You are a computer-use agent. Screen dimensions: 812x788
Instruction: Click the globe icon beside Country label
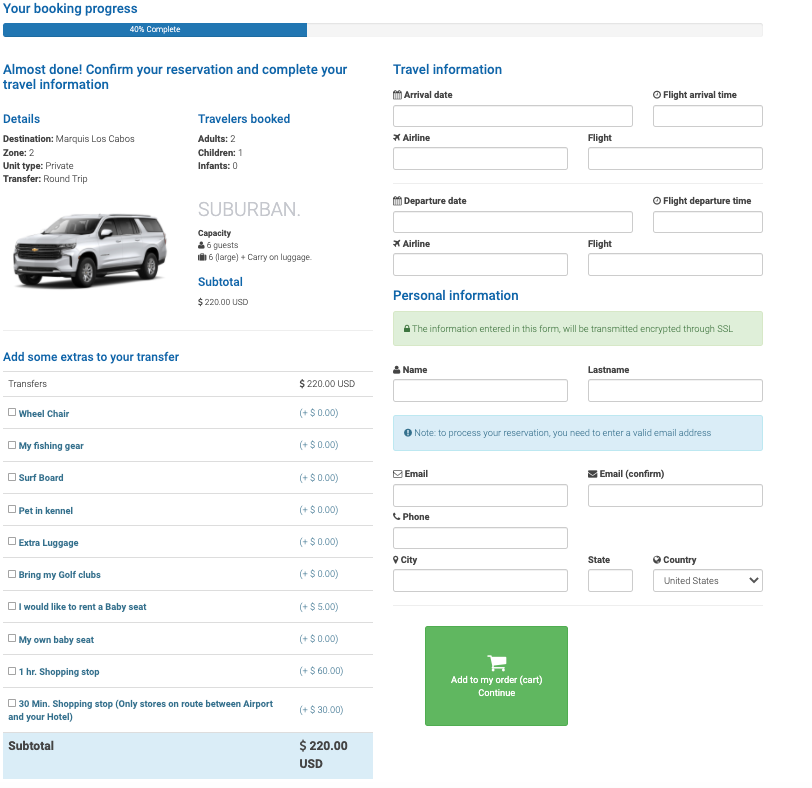657,560
